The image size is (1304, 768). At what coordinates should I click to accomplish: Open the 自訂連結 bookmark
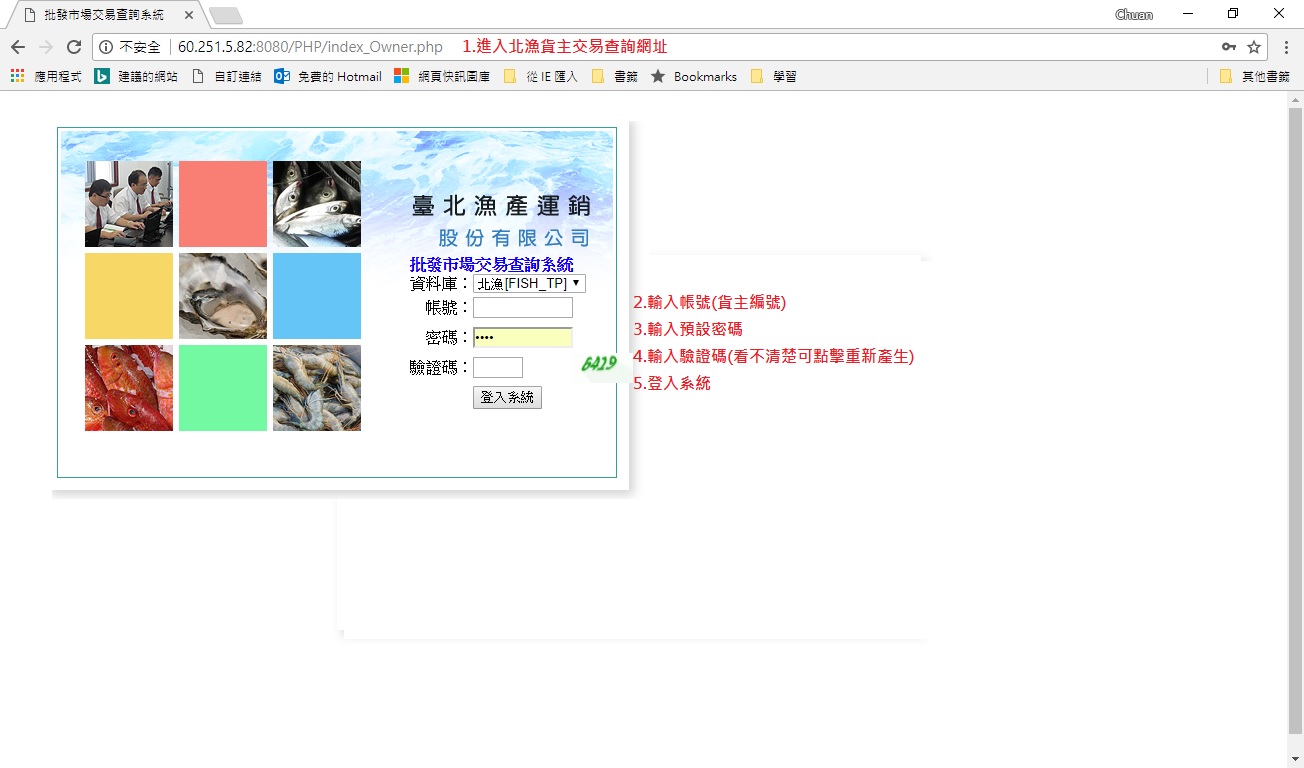coord(226,76)
